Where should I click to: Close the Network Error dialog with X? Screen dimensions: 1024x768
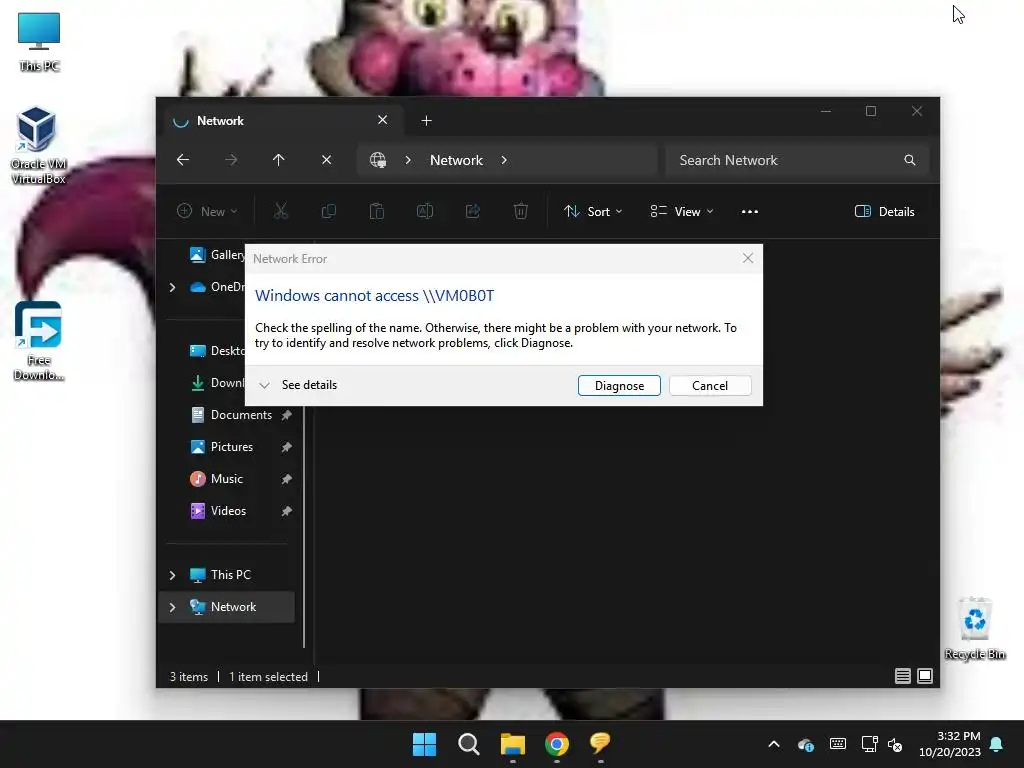[x=748, y=259]
